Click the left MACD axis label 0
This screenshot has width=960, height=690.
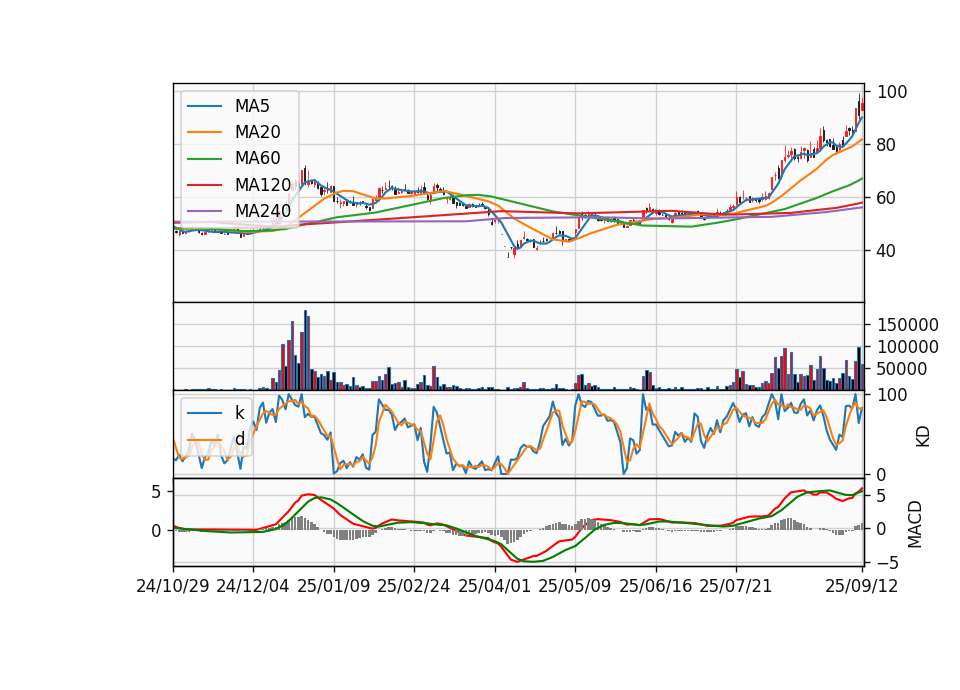pos(157,531)
